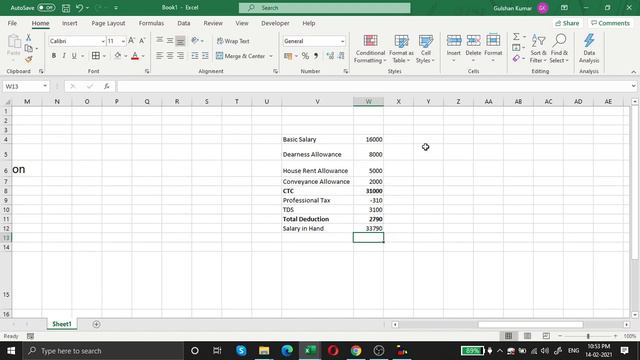Image resolution: width=640 pixels, height=360 pixels.
Task: Open Conditional Formatting
Action: point(370,49)
